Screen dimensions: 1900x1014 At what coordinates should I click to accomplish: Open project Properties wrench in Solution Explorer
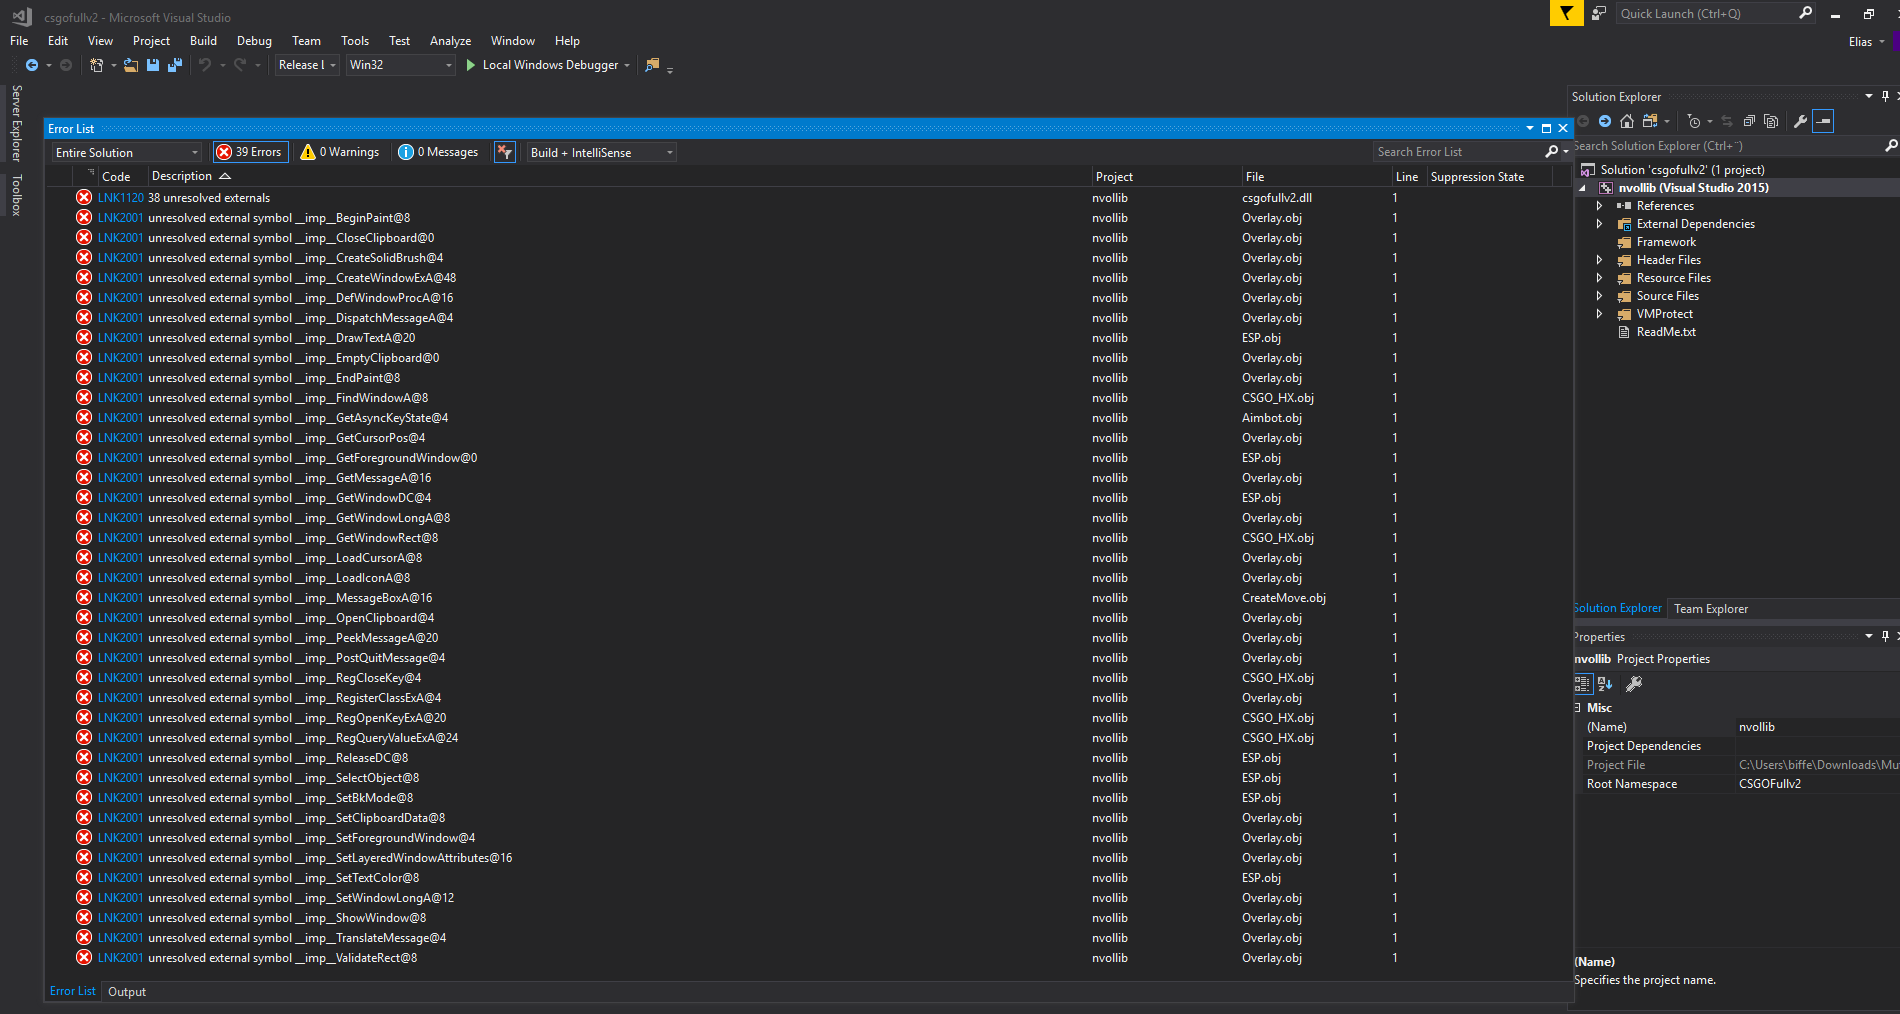click(1801, 121)
